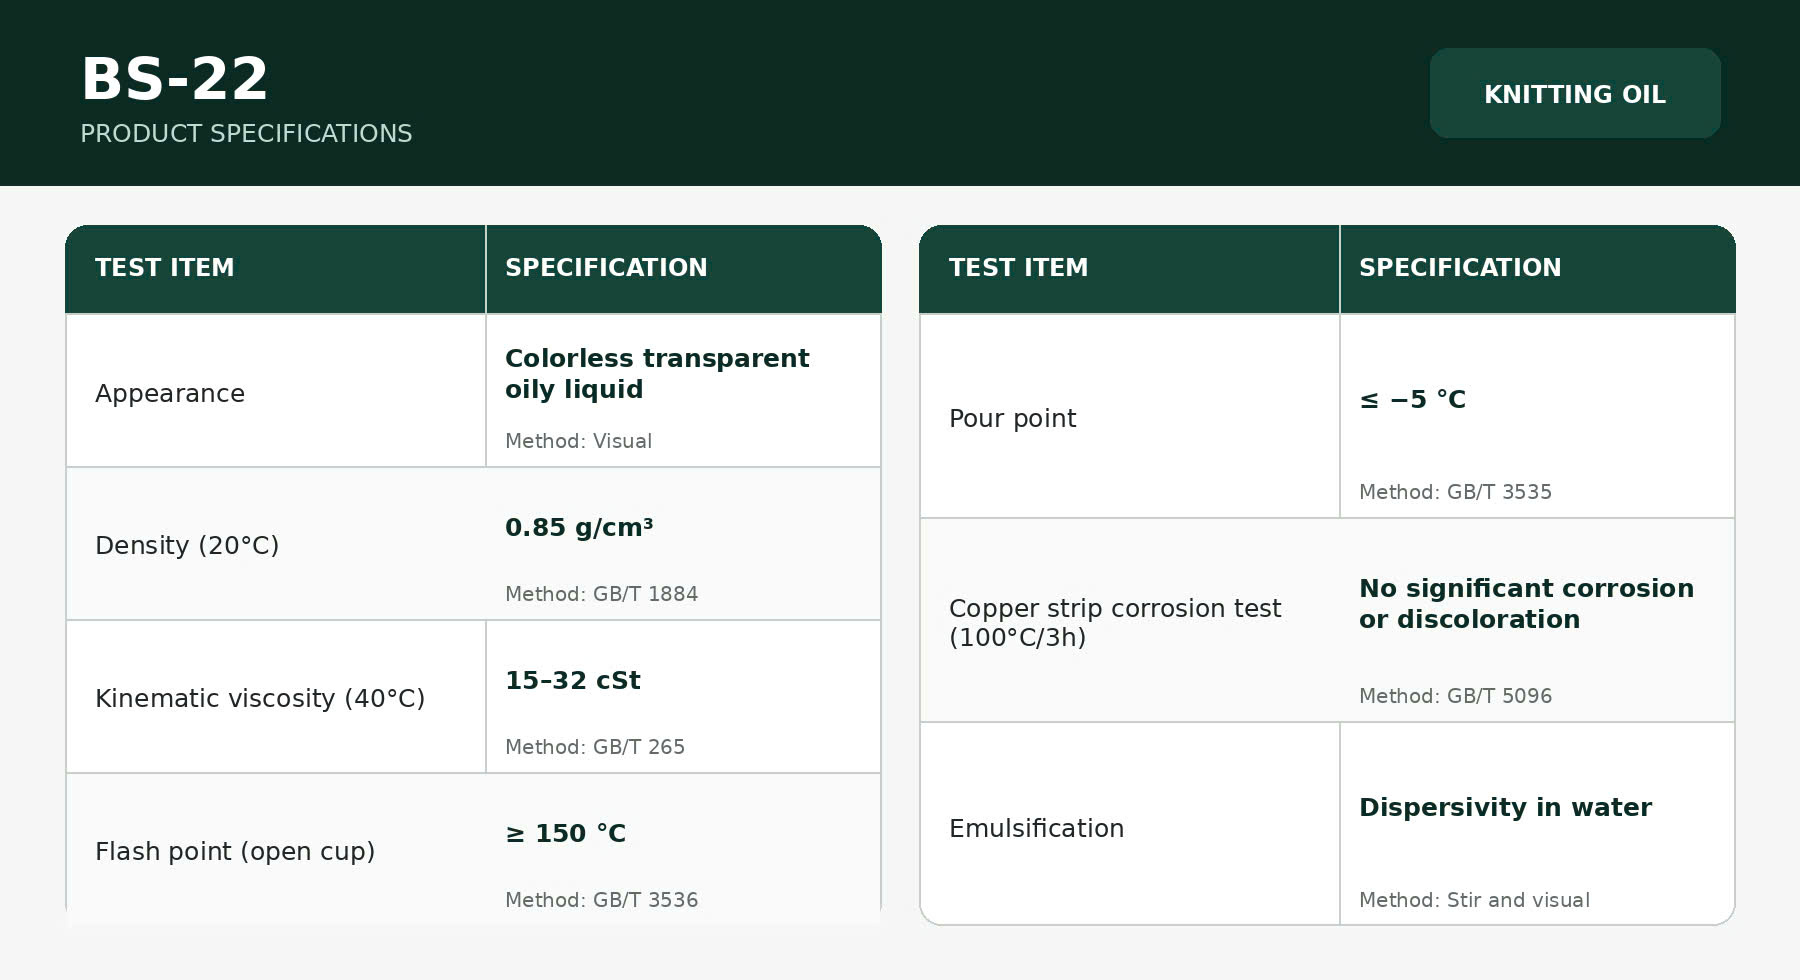Select the Appearance row label
The width and height of the screenshot is (1800, 980).
pyautogui.click(x=170, y=393)
